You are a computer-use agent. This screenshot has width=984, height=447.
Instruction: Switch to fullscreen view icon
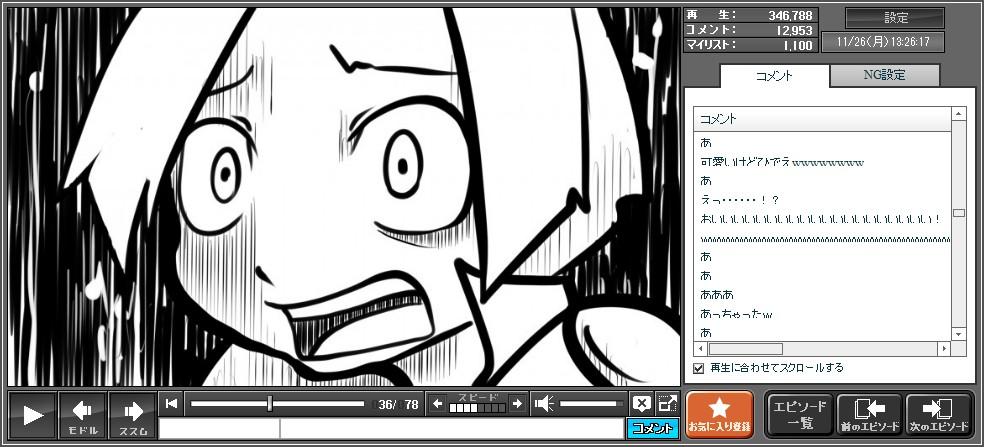pyautogui.click(x=667, y=404)
